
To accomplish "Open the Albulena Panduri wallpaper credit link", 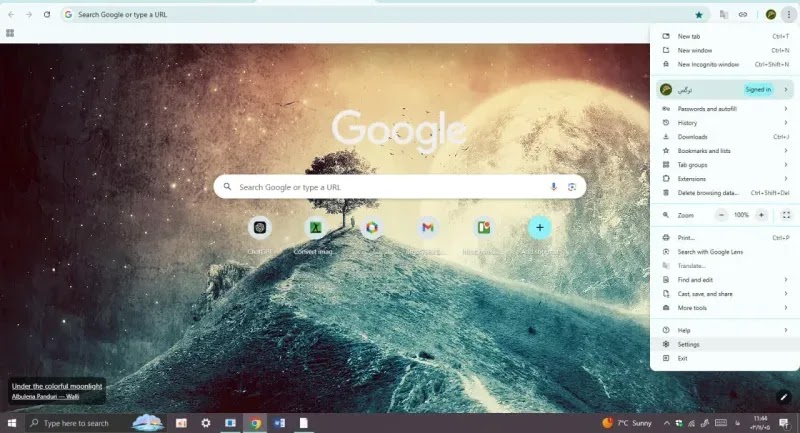I will pyautogui.click(x=45, y=396).
